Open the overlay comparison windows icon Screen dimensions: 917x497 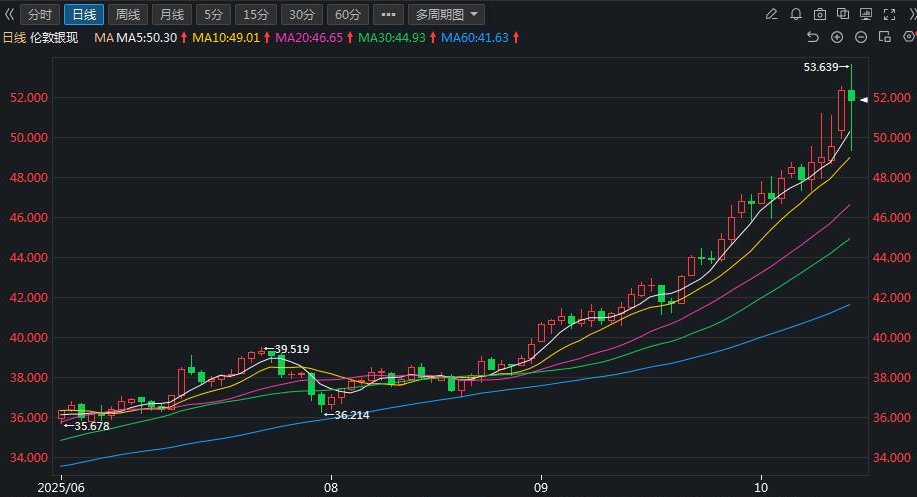pos(843,14)
